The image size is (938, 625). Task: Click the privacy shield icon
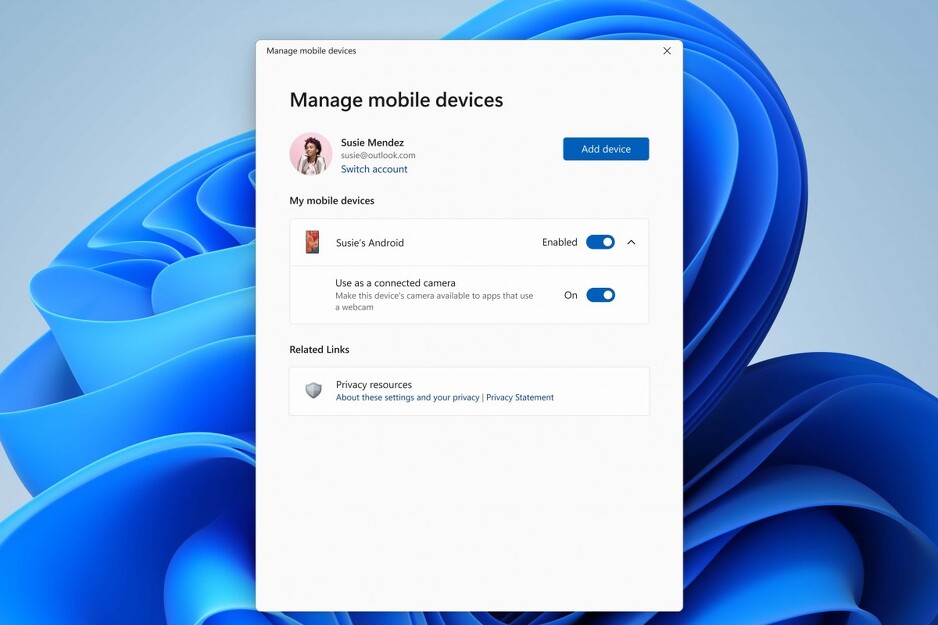pyautogui.click(x=313, y=391)
